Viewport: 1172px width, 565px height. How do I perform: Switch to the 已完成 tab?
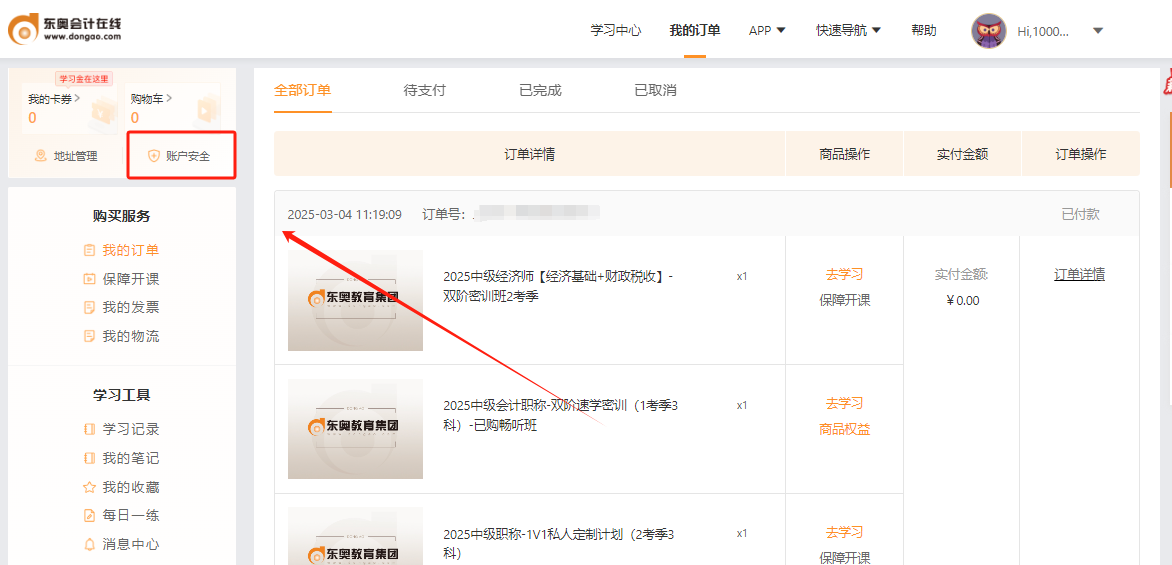[540, 90]
